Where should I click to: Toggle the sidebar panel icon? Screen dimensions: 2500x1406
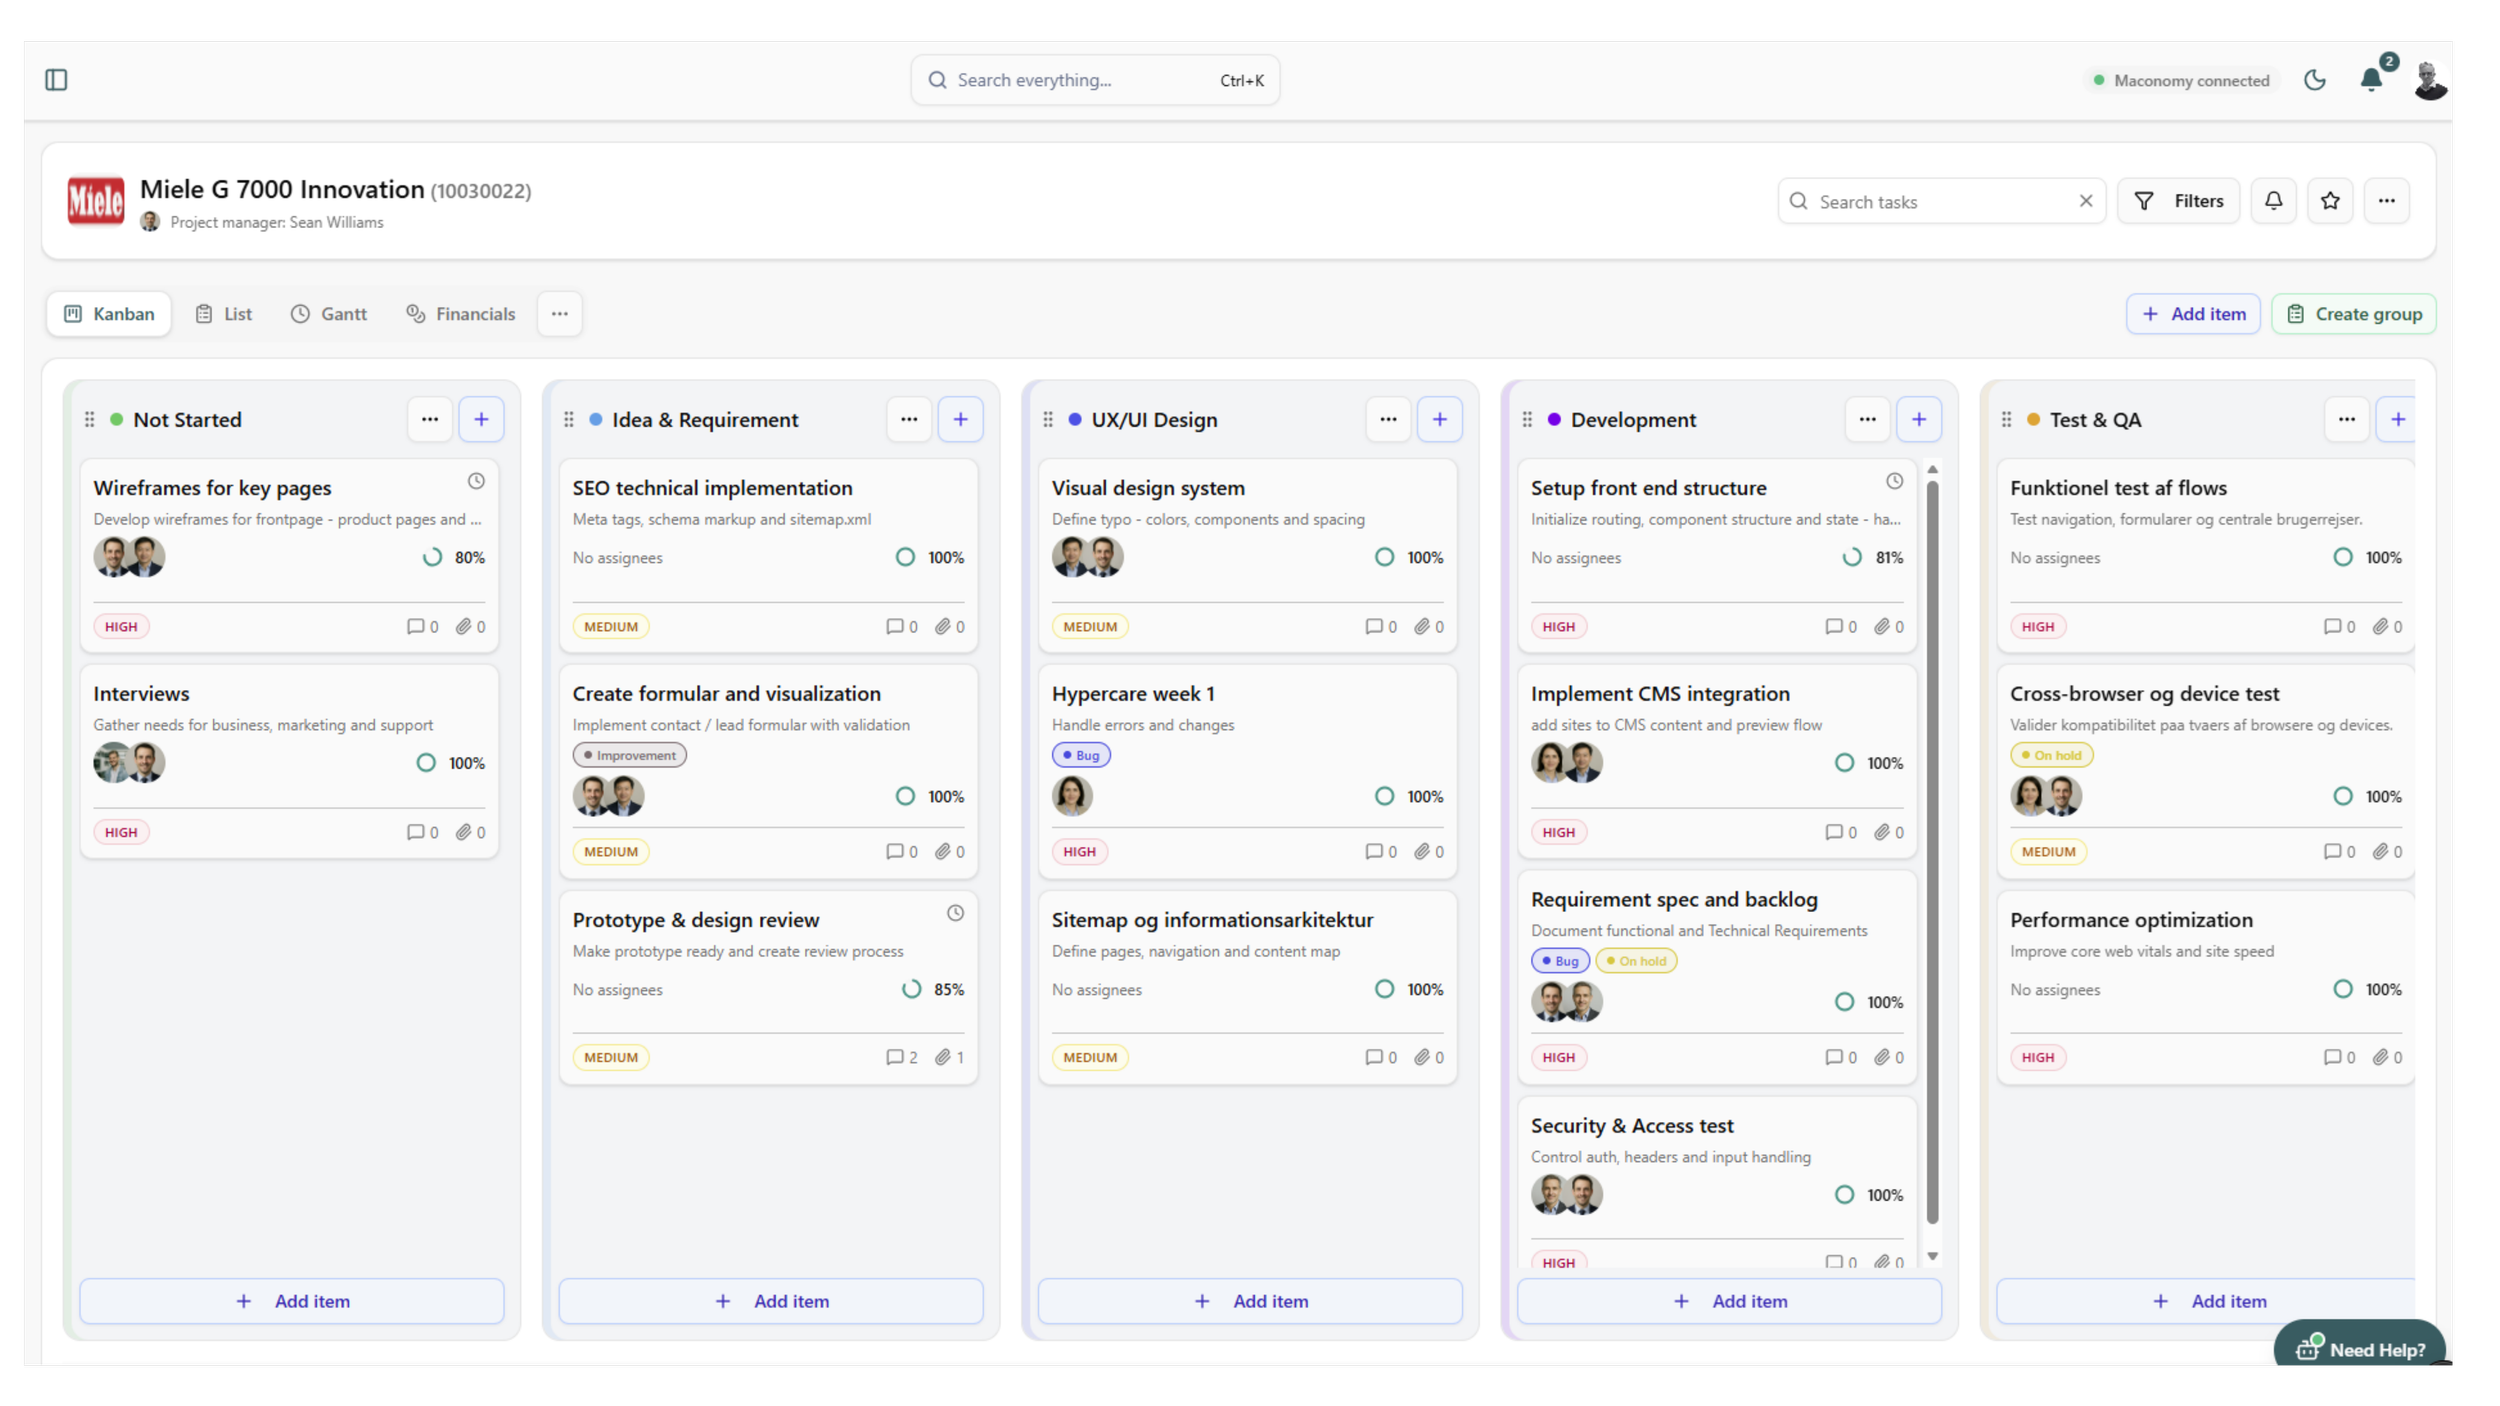click(x=56, y=80)
